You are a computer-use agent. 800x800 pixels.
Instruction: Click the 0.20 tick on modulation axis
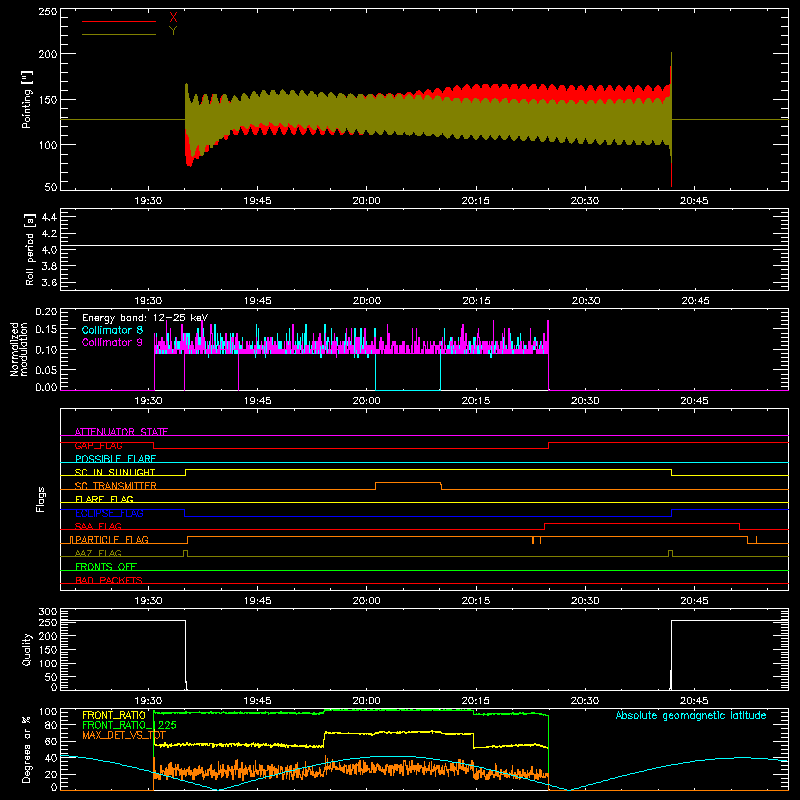(x=46, y=312)
